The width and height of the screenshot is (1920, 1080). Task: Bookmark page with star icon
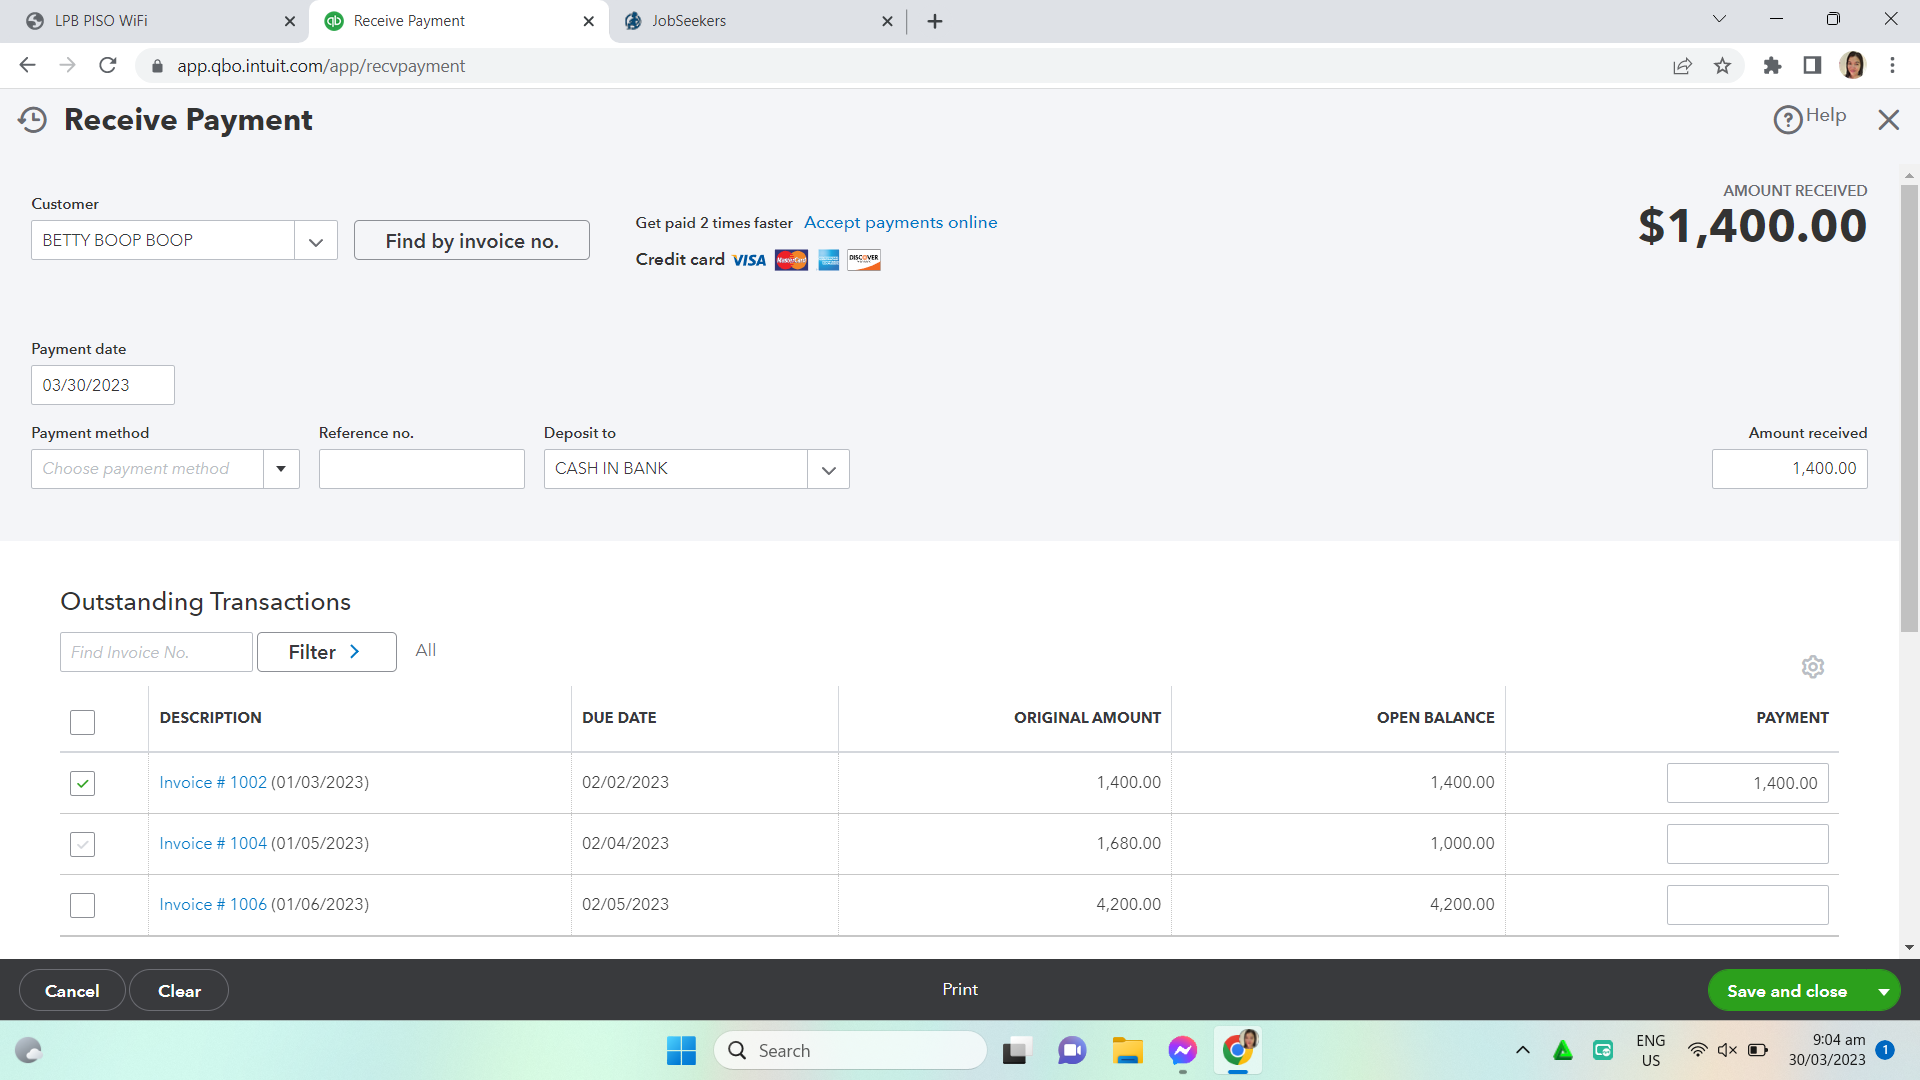tap(1722, 66)
